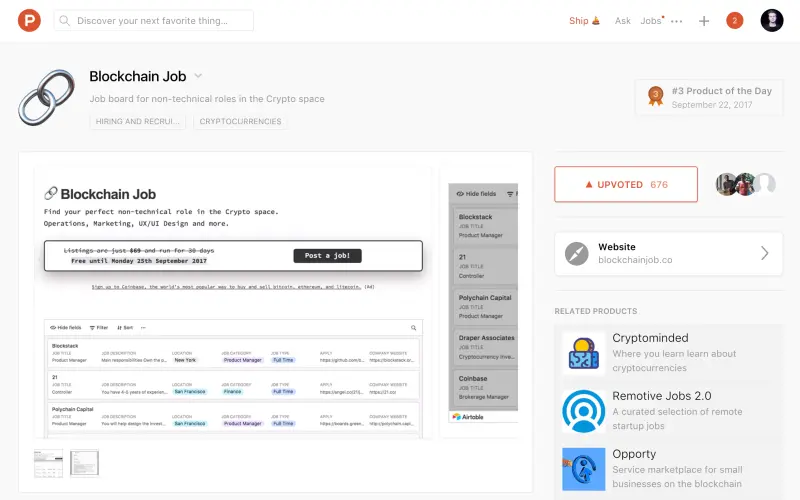Click the Remotive Jobs icon

pos(584,411)
